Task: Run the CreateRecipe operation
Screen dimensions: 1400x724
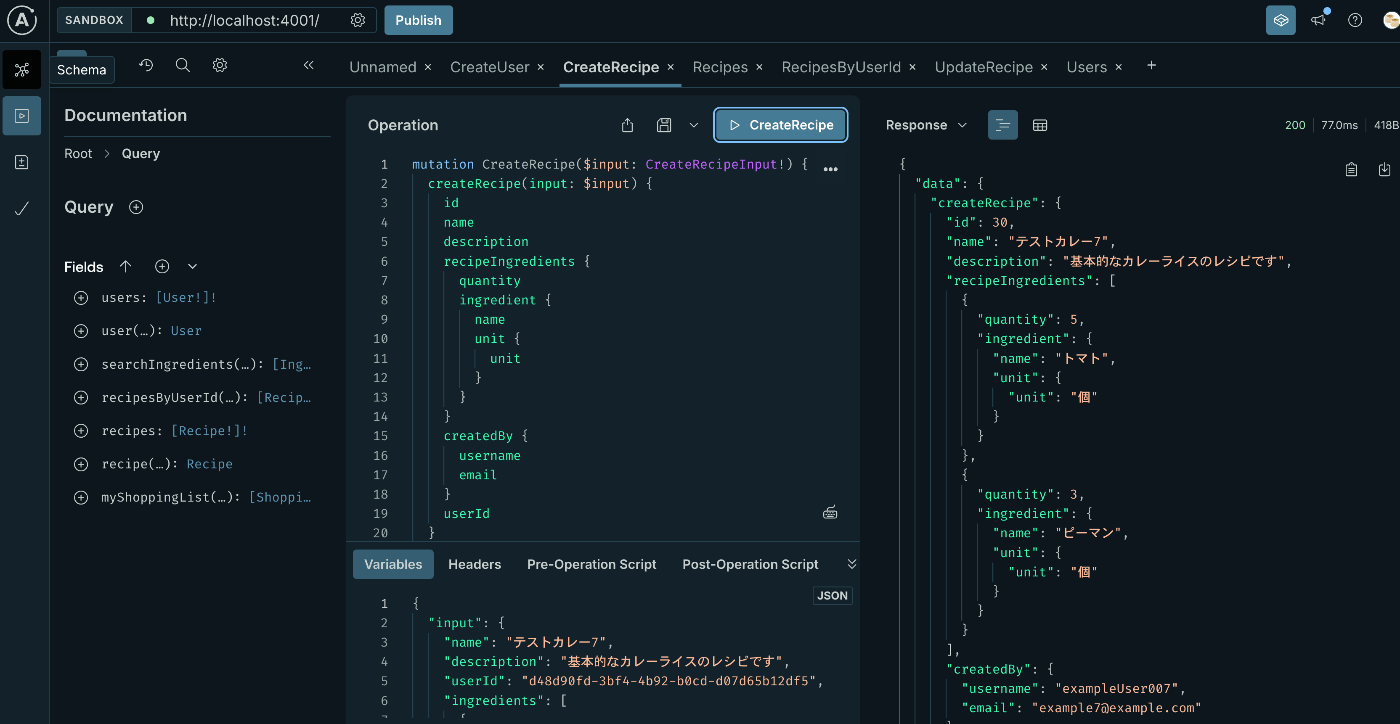Action: [781, 125]
